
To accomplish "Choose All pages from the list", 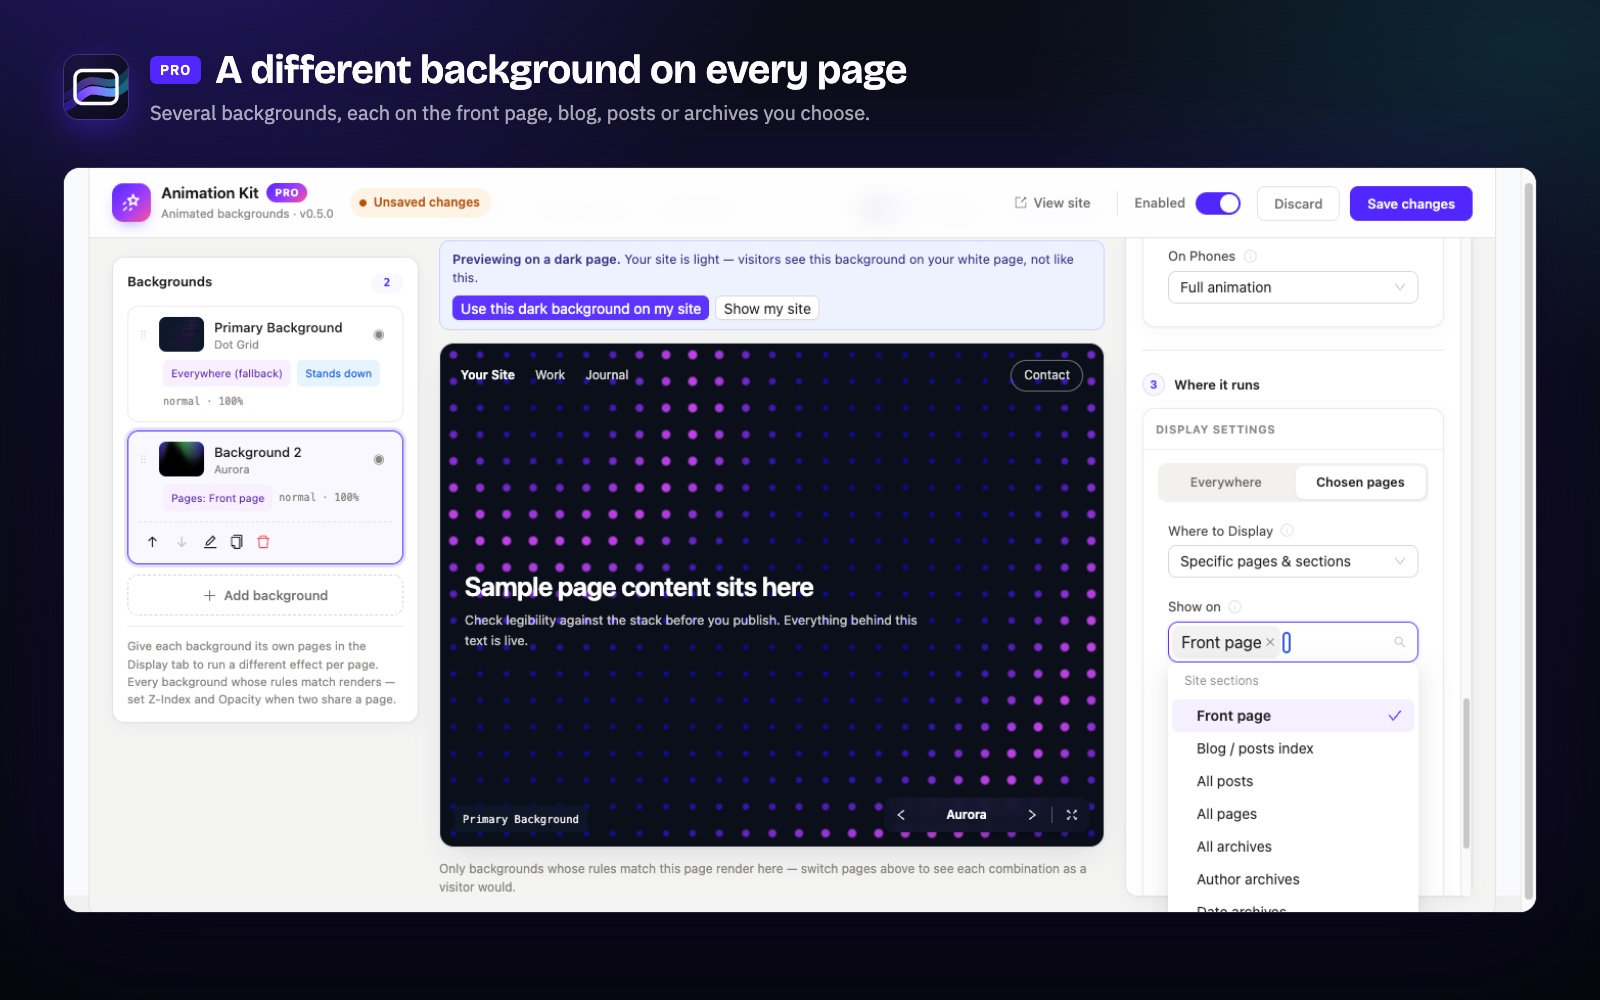I will click(1293, 814).
